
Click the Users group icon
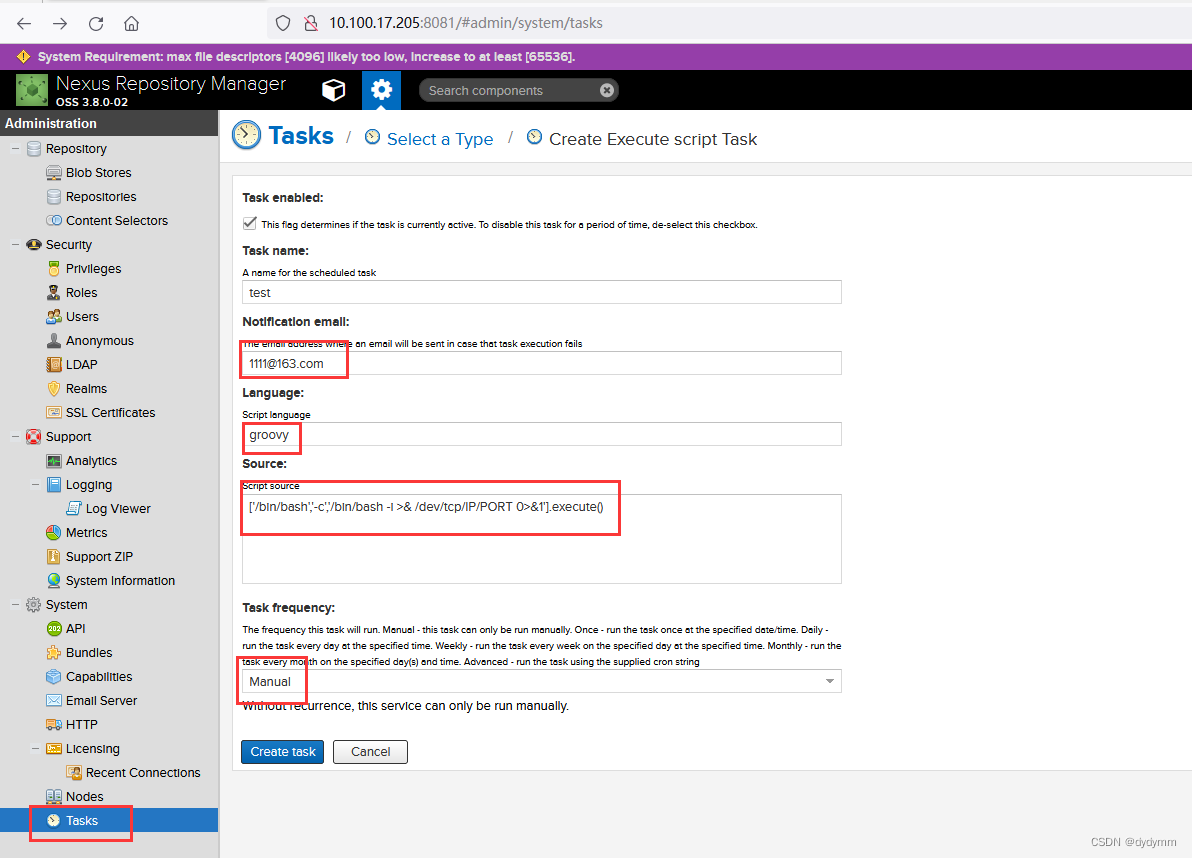point(54,316)
